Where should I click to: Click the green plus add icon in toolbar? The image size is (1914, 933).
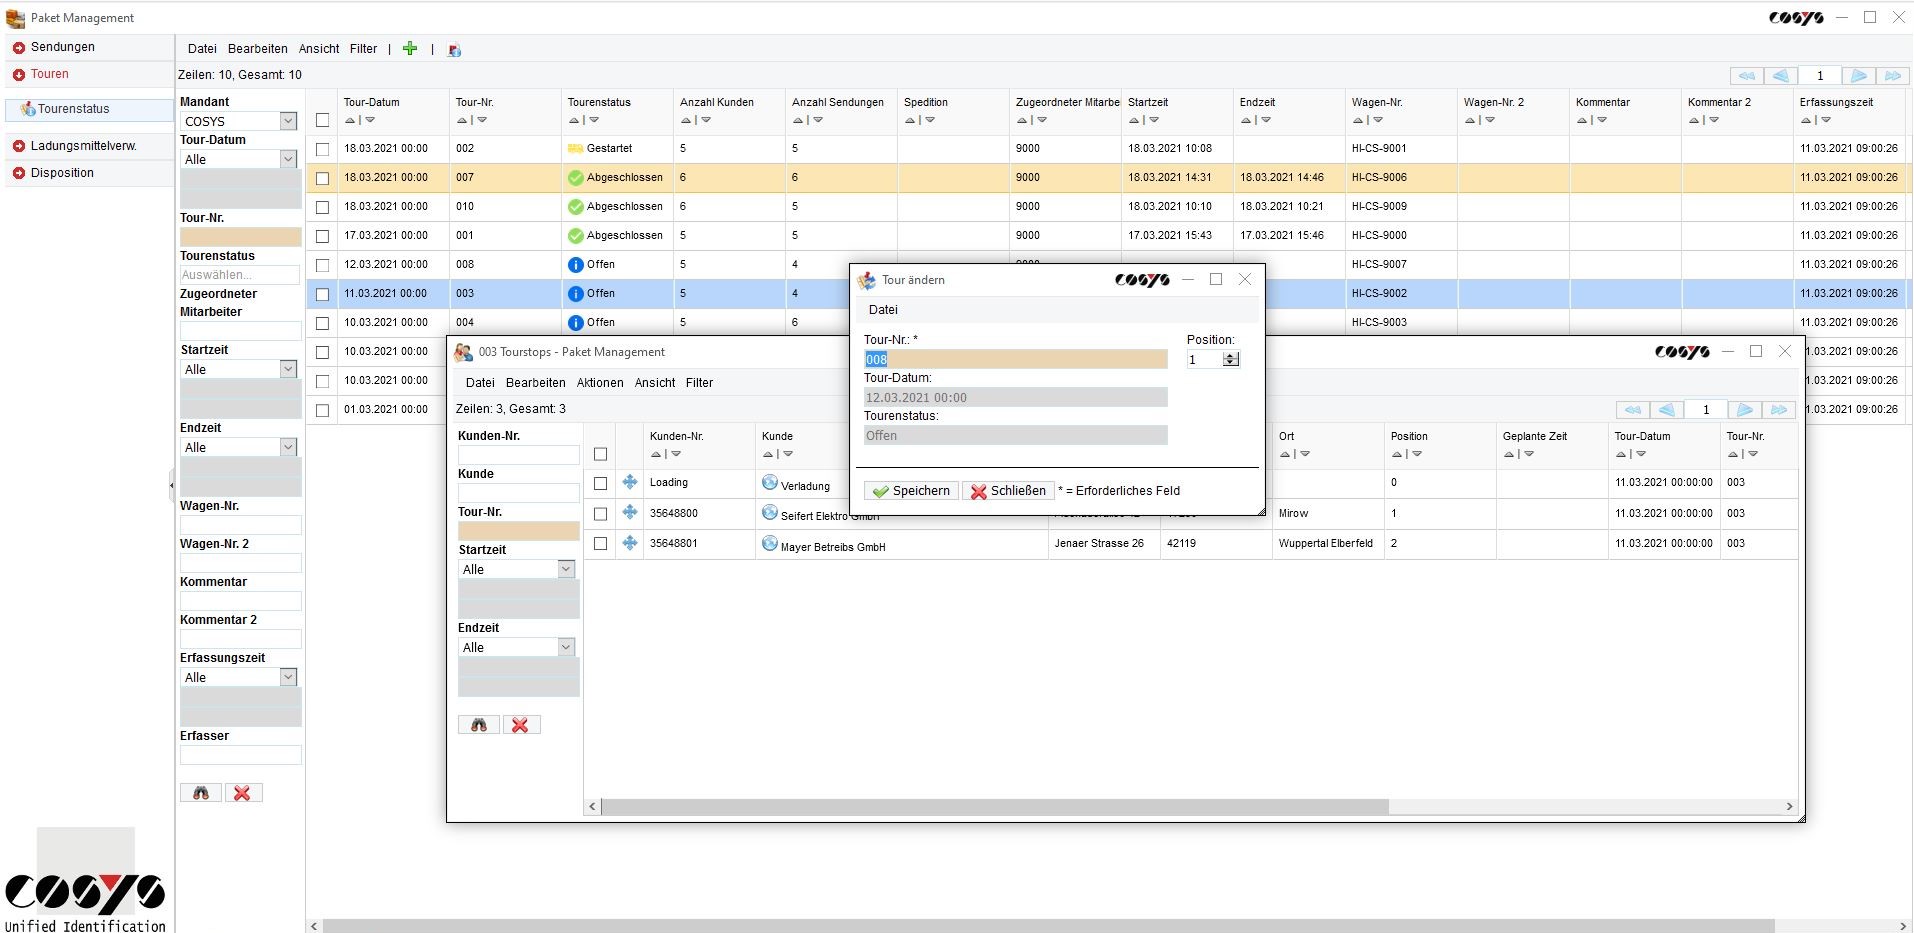pos(410,48)
